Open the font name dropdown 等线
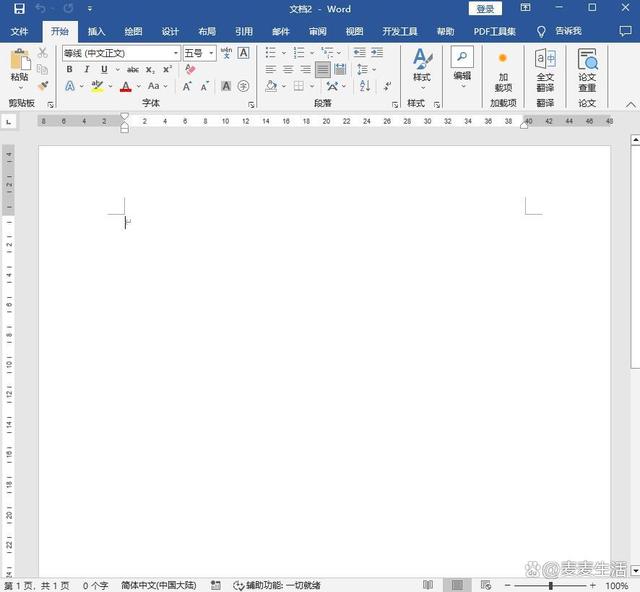Image resolution: width=640 pixels, height=592 pixels. pos(176,53)
